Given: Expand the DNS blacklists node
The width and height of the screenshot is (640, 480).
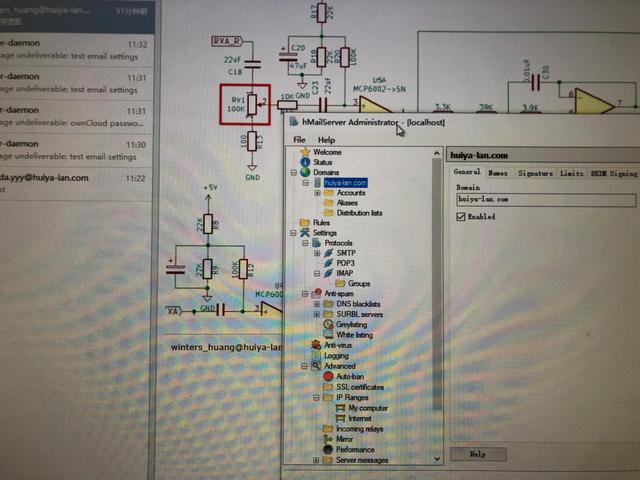Looking at the screenshot, I should click(317, 304).
